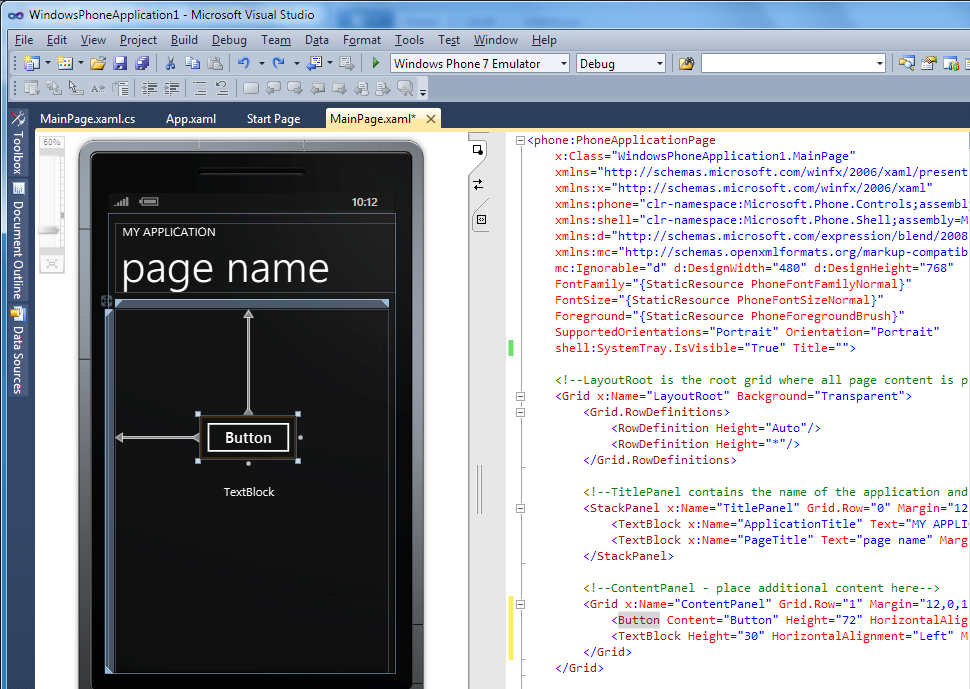Viewport: 970px width, 689px height.
Task: Open the Debug configuration dropdown
Action: [x=659, y=64]
